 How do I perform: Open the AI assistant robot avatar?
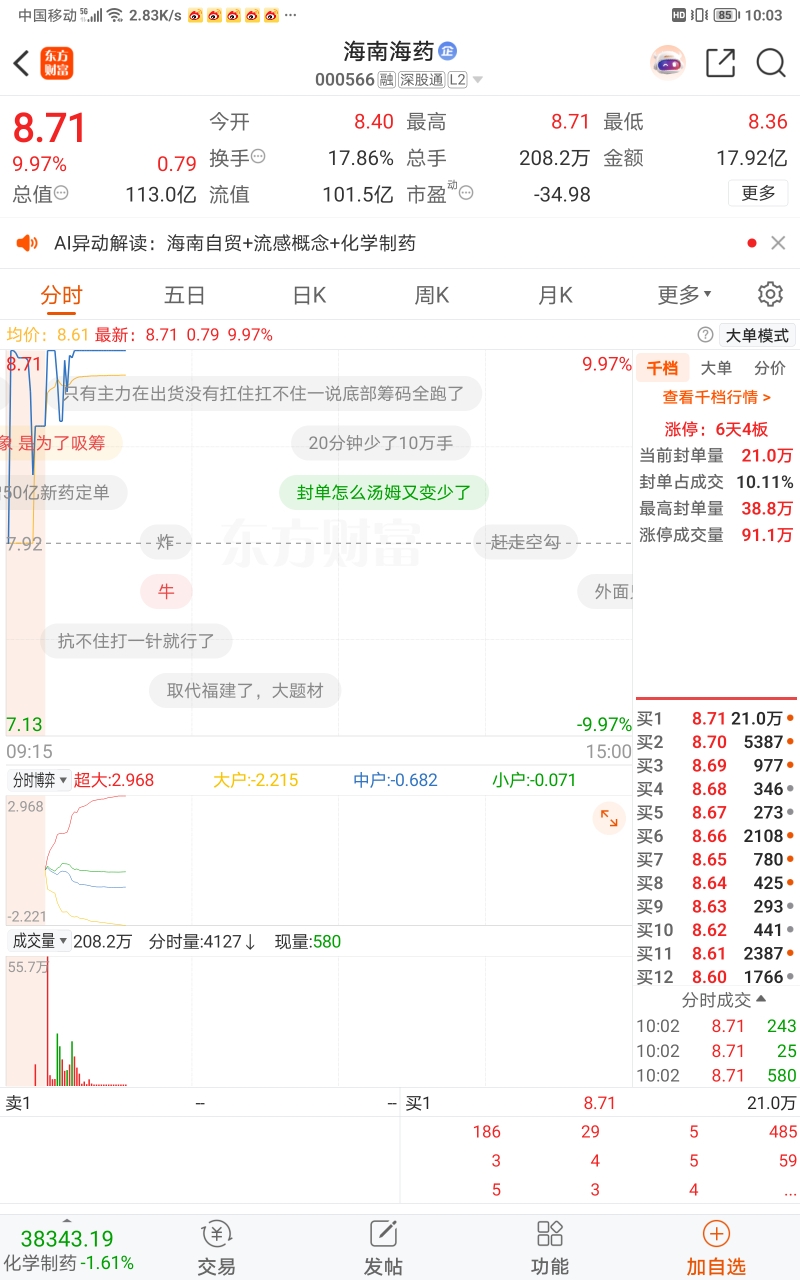point(667,63)
